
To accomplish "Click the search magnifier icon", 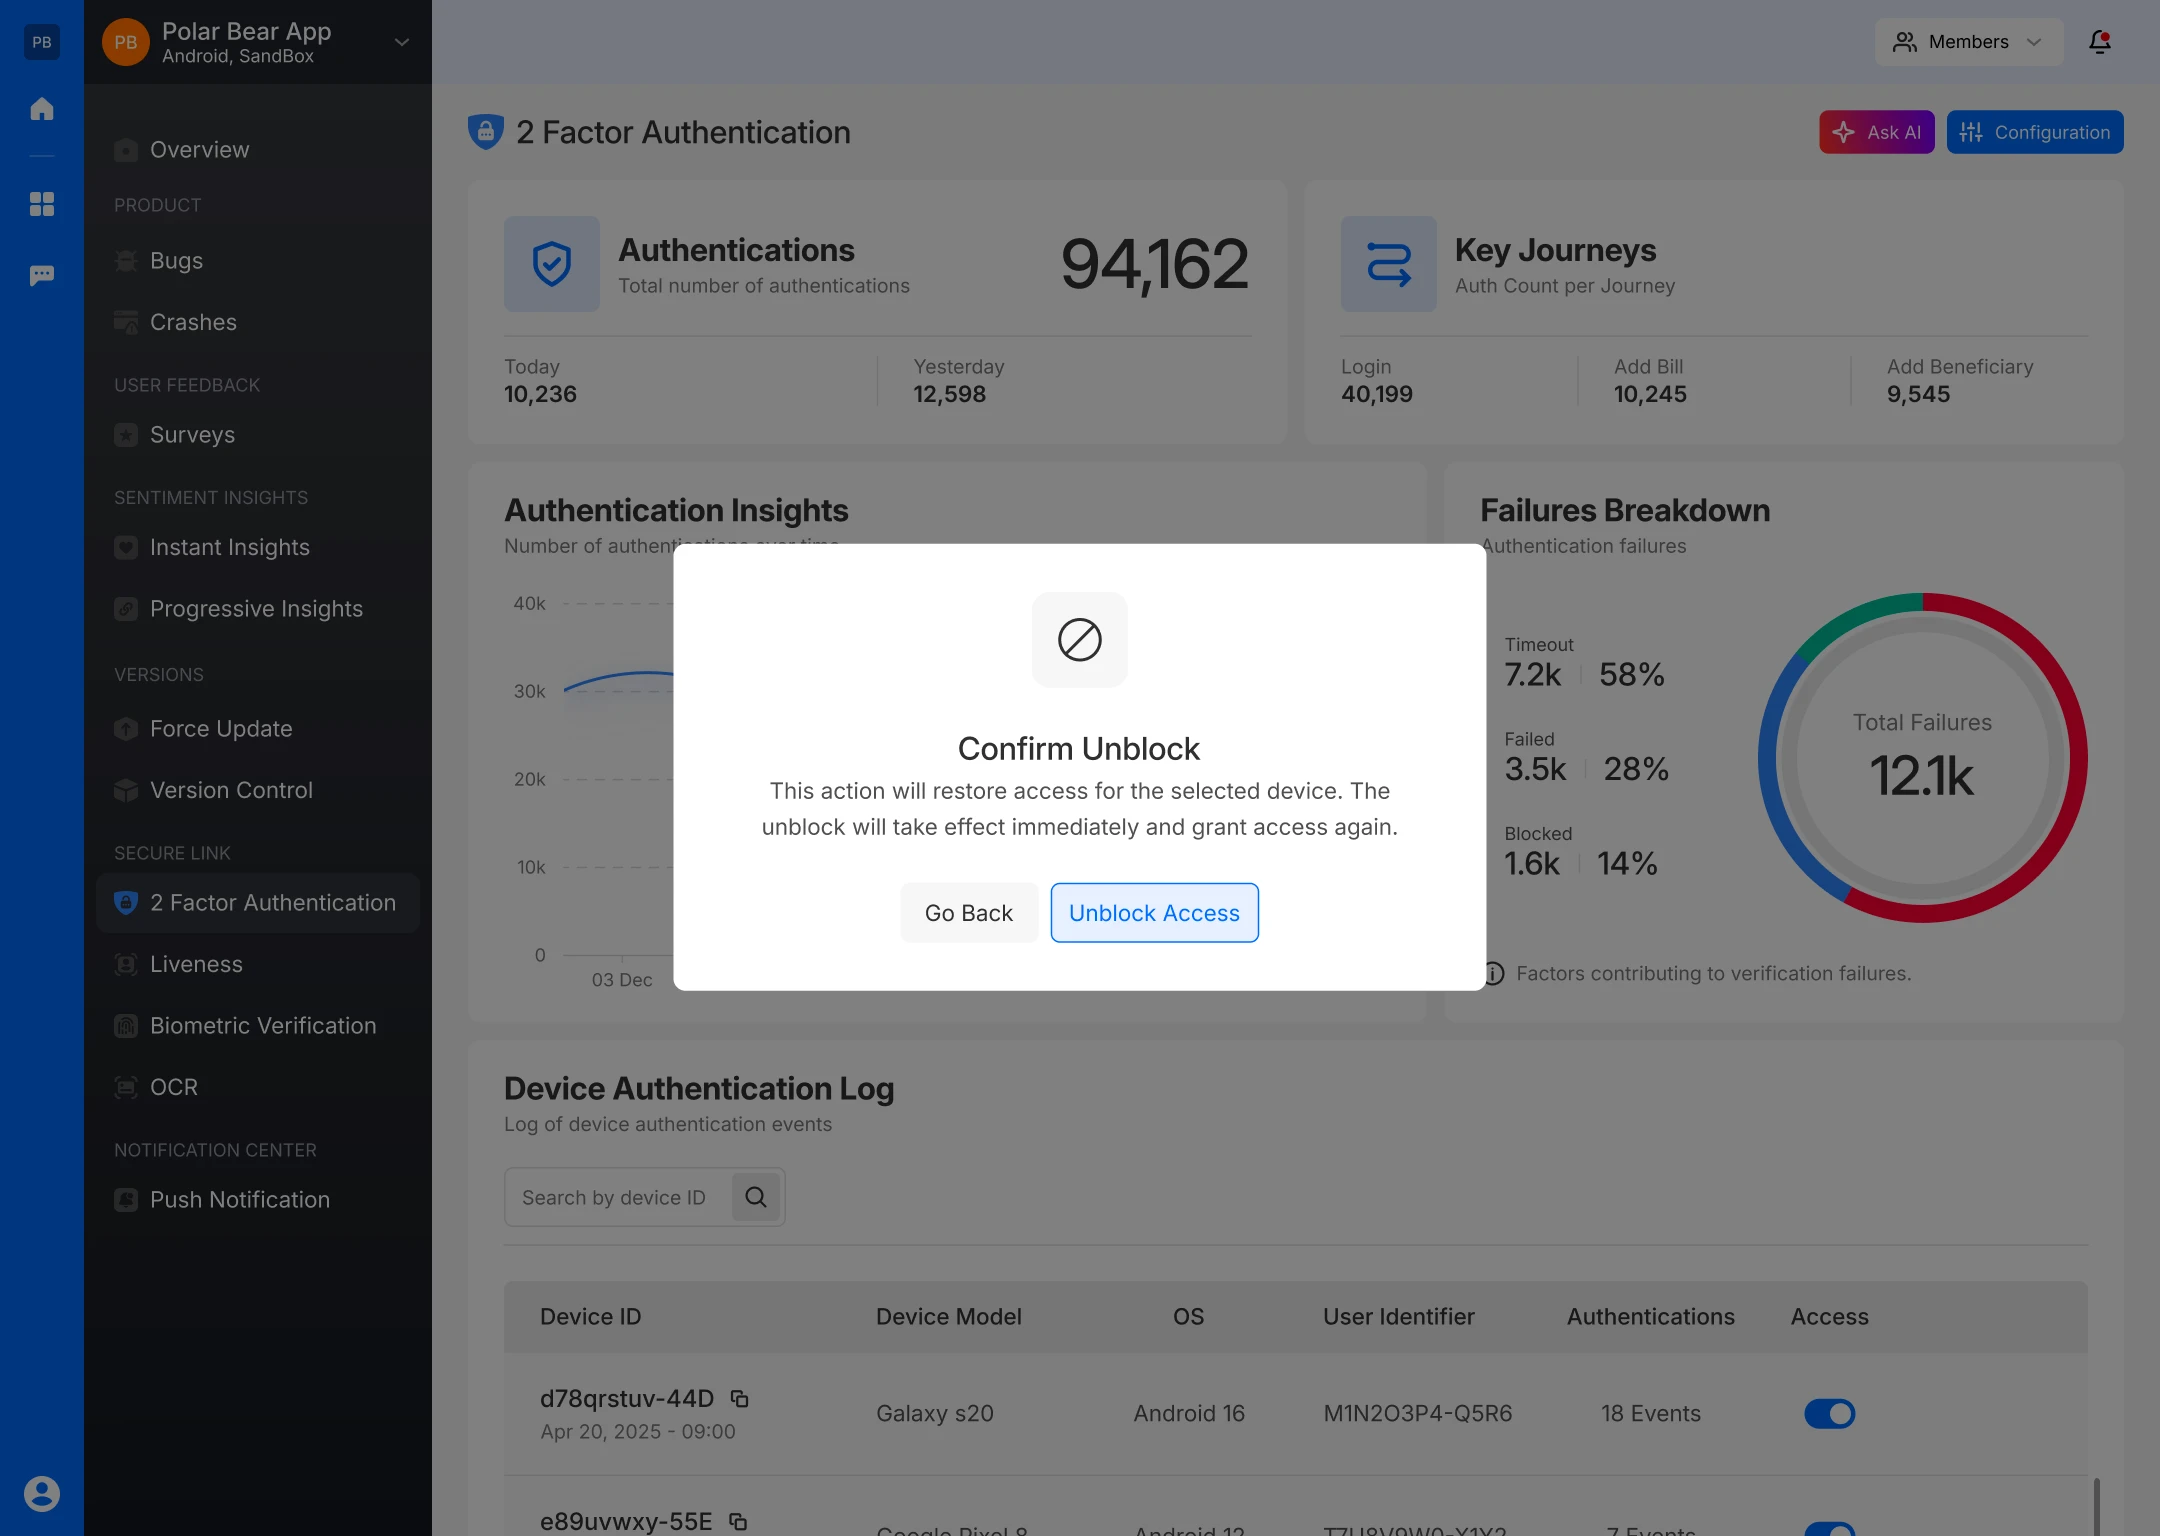I will [756, 1197].
